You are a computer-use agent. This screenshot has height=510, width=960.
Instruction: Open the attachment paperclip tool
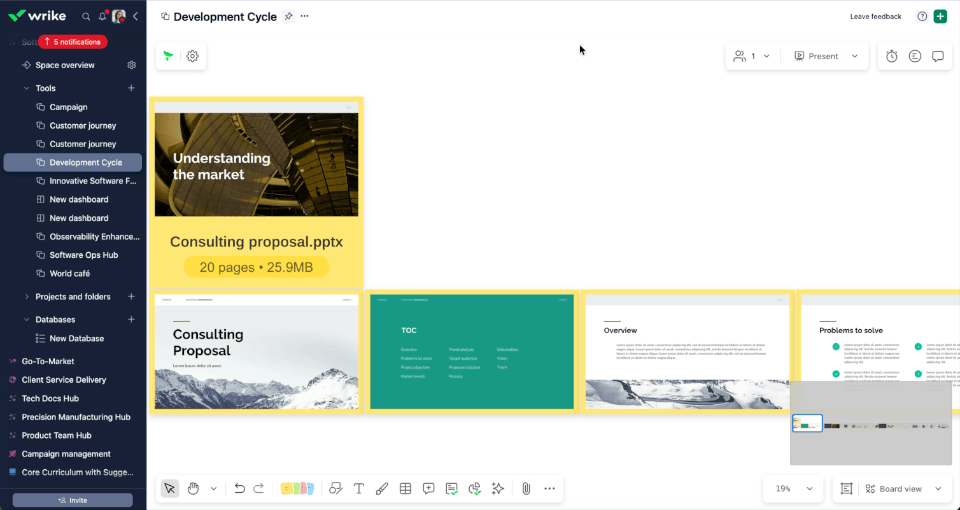click(526, 489)
